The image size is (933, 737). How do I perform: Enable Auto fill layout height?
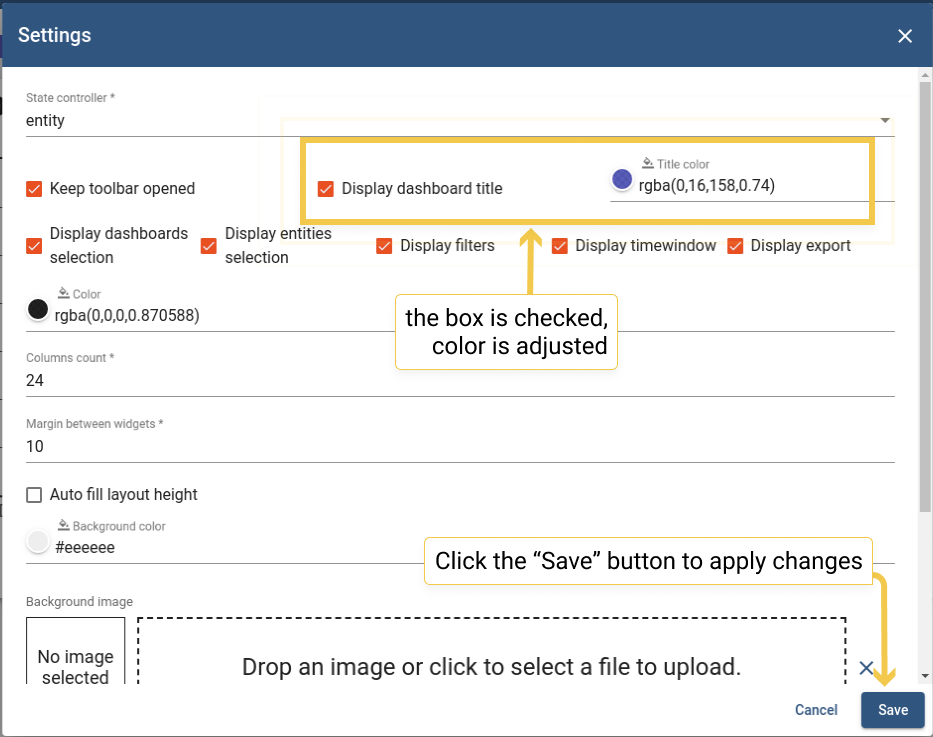click(x=34, y=495)
